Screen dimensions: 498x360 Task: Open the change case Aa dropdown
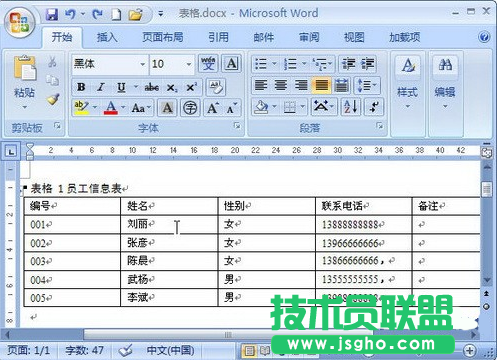pyautogui.click(x=141, y=108)
